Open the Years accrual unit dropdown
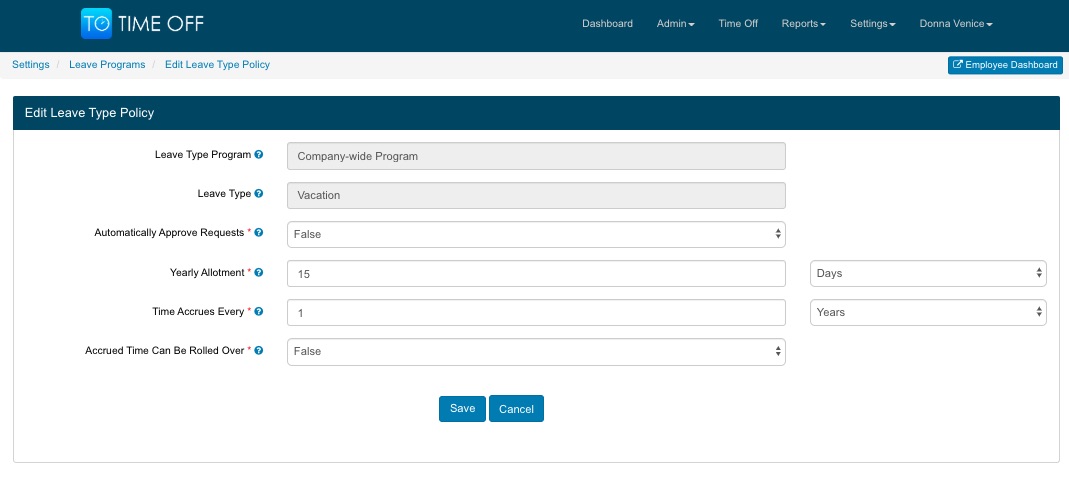 point(927,312)
